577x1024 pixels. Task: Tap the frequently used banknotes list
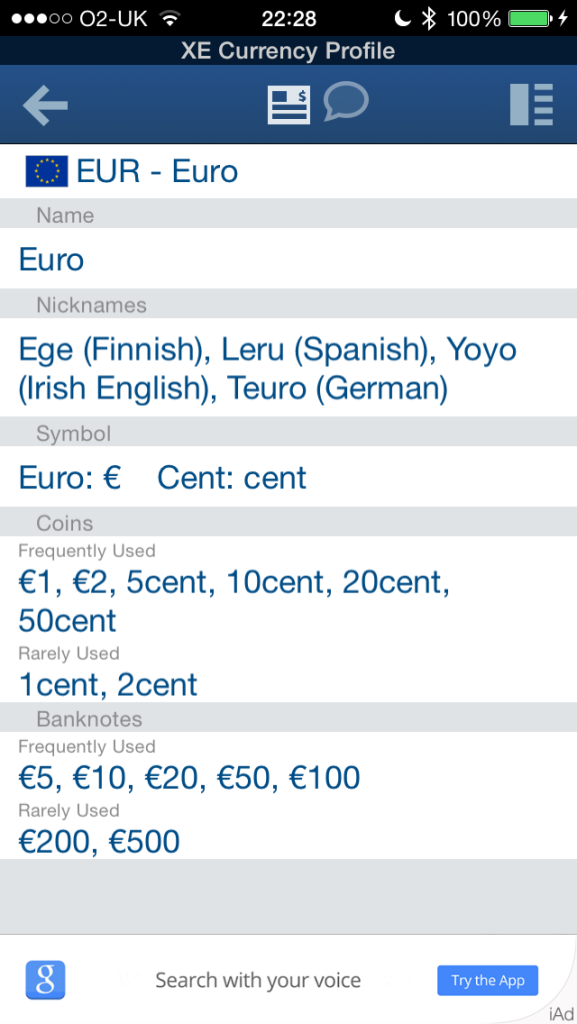[x=189, y=777]
